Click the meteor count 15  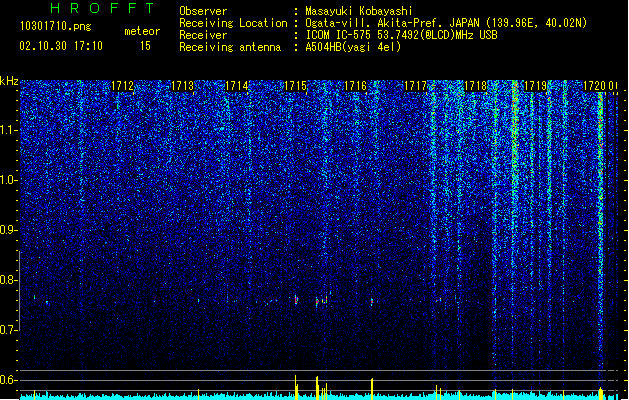(x=145, y=46)
